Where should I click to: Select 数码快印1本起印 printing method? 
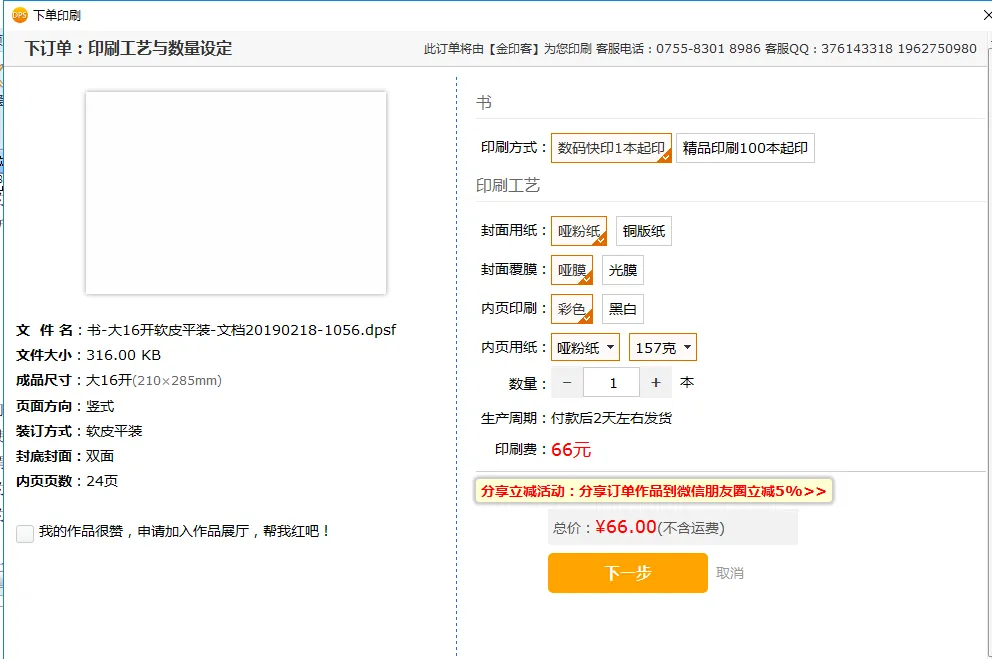[x=611, y=148]
